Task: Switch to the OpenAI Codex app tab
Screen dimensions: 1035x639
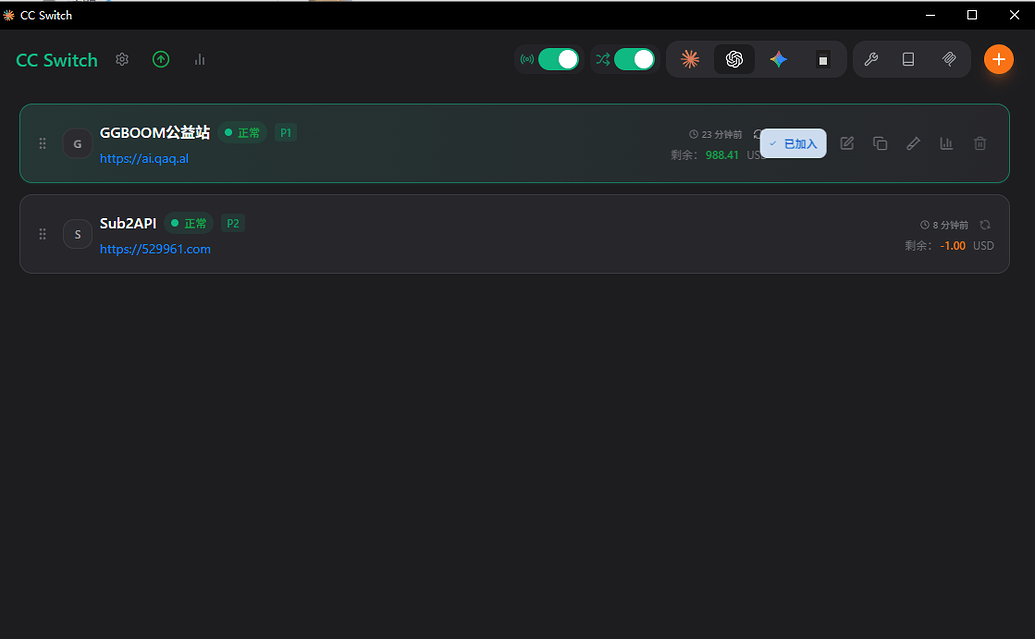Action: (x=734, y=59)
